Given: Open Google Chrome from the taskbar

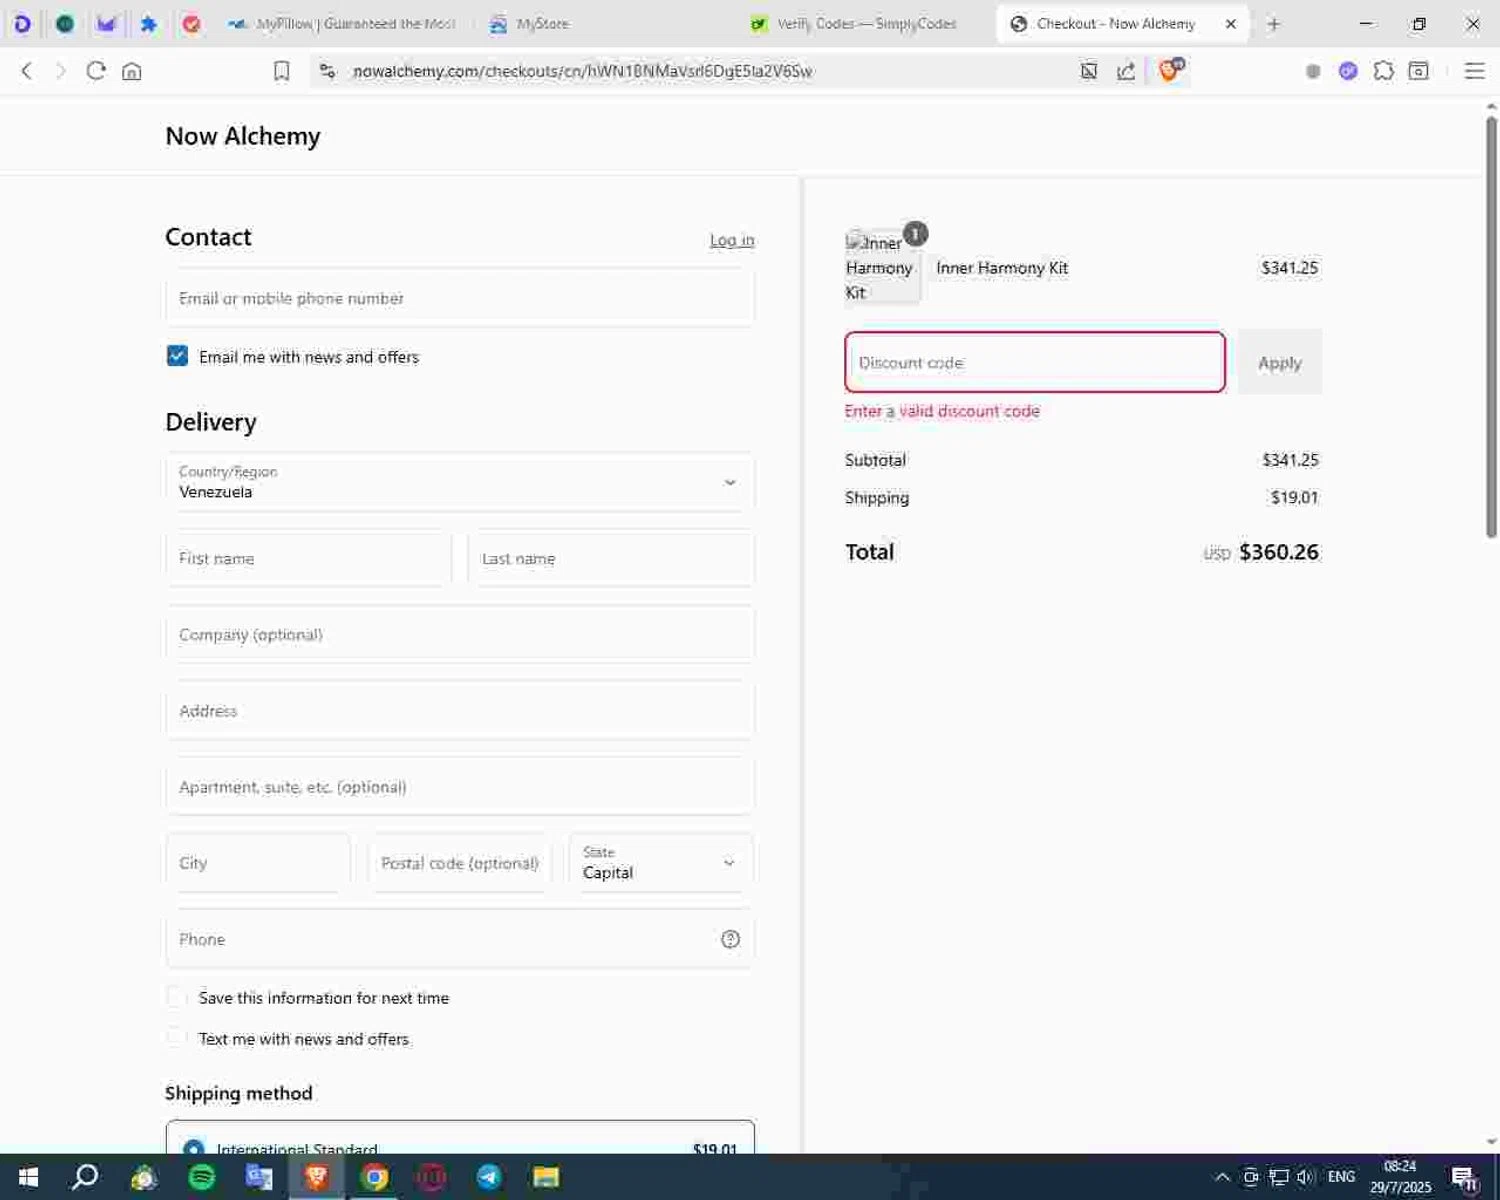Looking at the screenshot, I should (x=375, y=1177).
